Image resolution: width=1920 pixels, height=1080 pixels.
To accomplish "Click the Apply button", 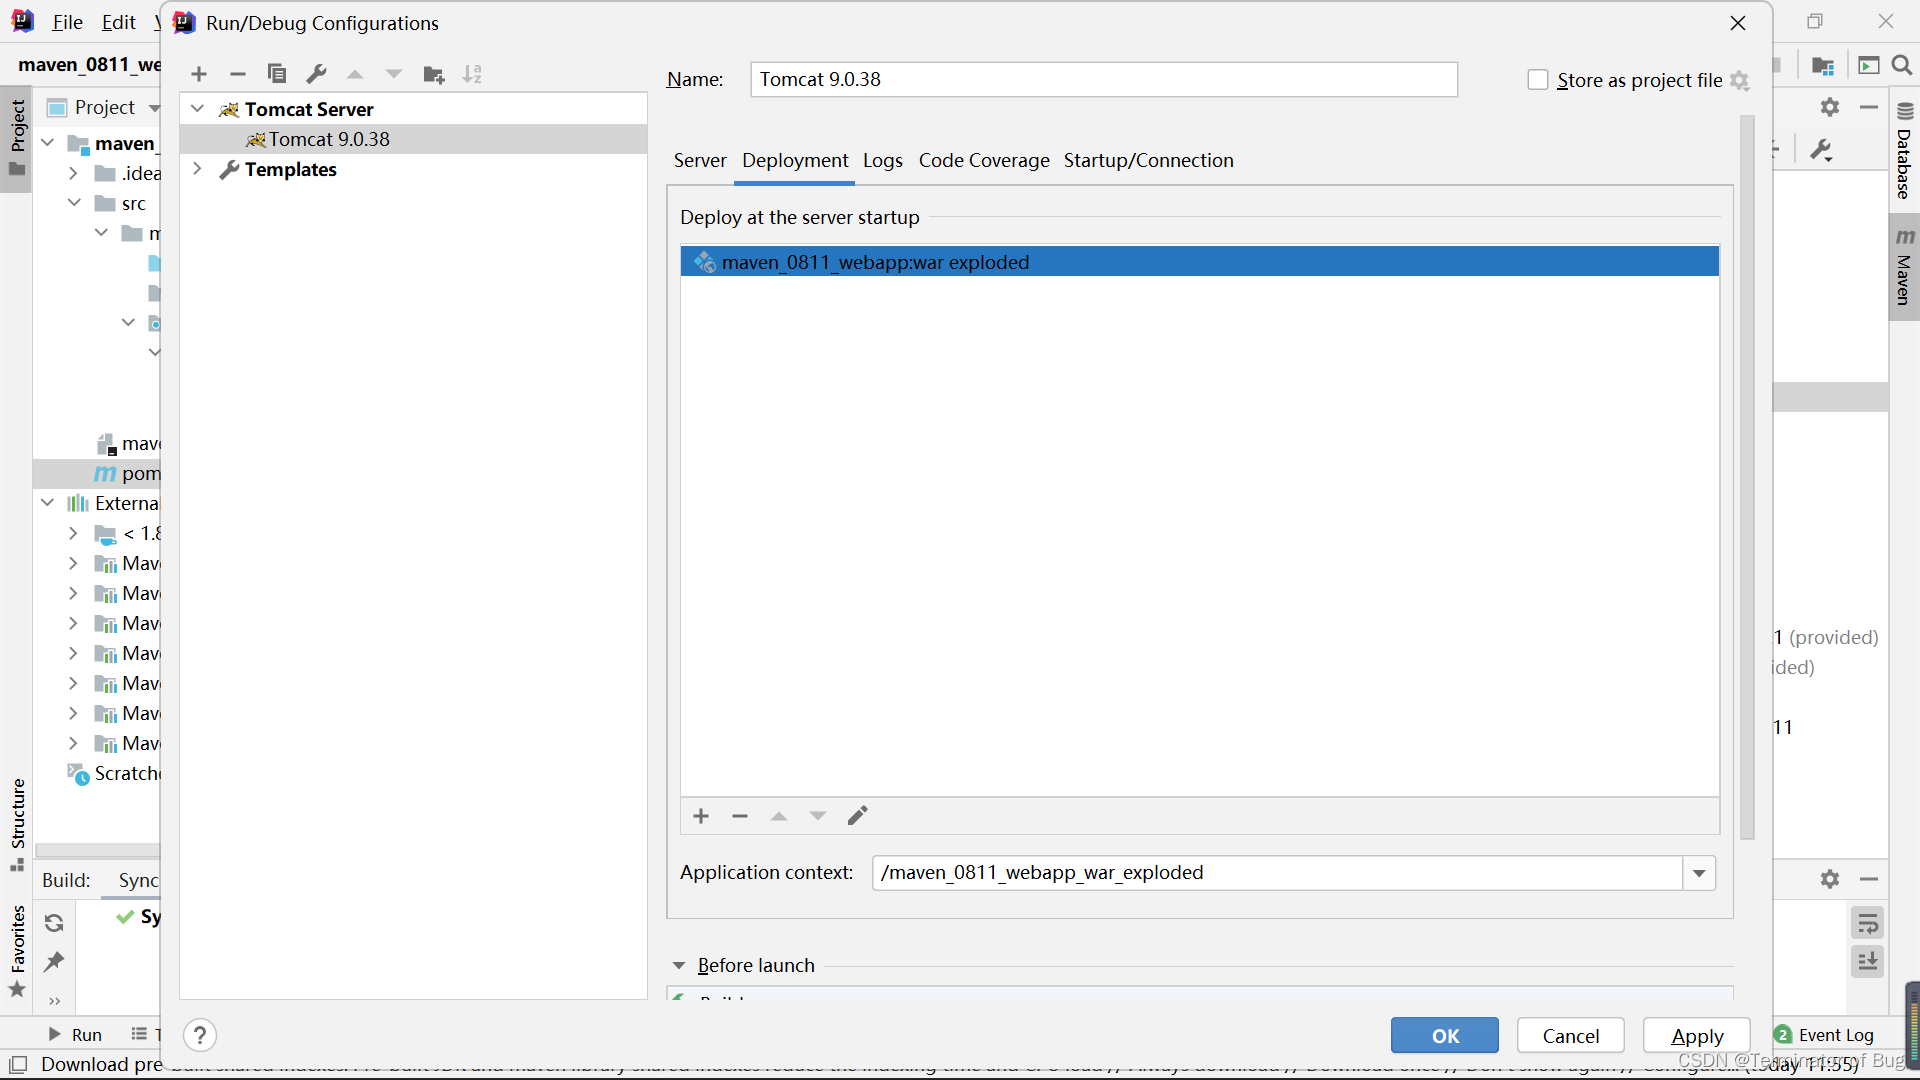I will click(x=1696, y=1036).
